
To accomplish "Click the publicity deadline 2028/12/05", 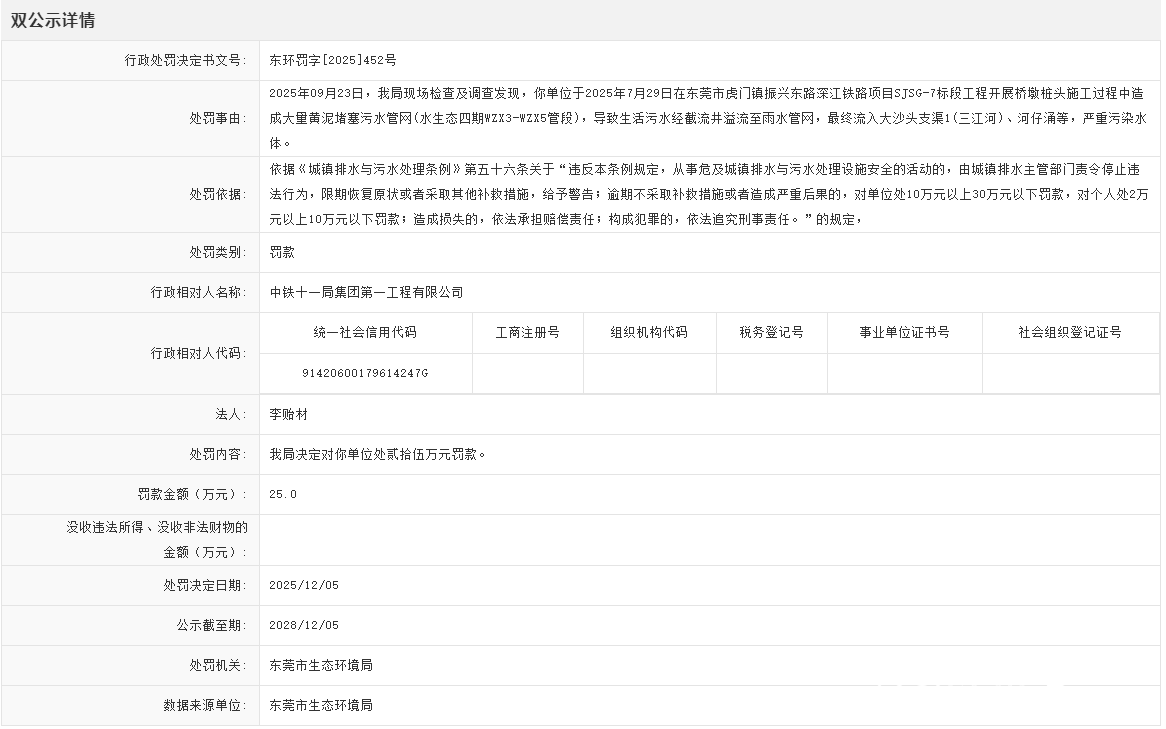I will coord(304,625).
